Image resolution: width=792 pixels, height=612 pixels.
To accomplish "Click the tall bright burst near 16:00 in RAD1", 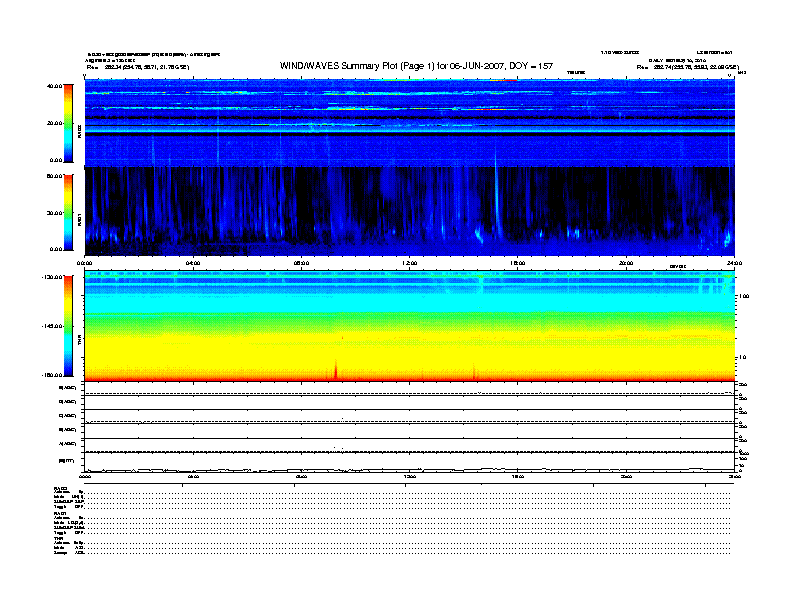I will (x=497, y=197).
